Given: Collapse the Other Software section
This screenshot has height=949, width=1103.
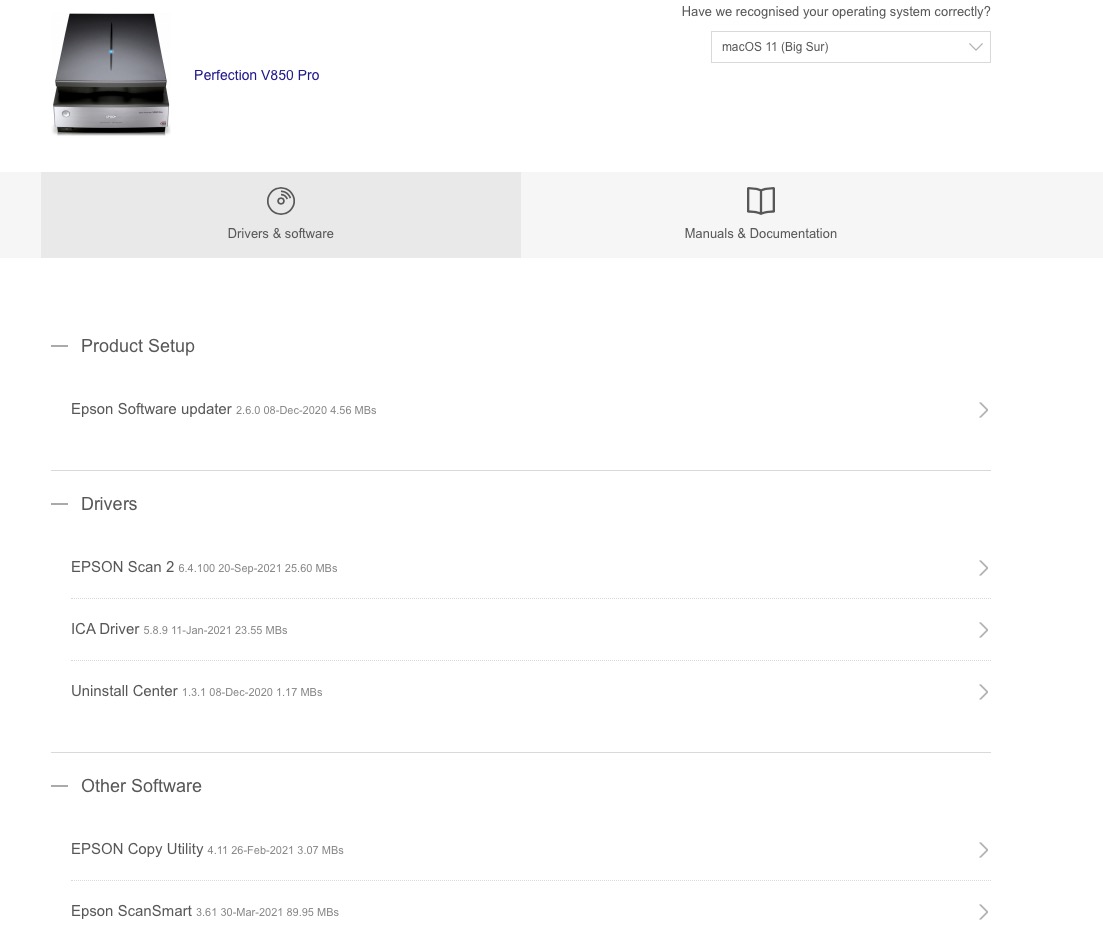Looking at the screenshot, I should pyautogui.click(x=60, y=786).
